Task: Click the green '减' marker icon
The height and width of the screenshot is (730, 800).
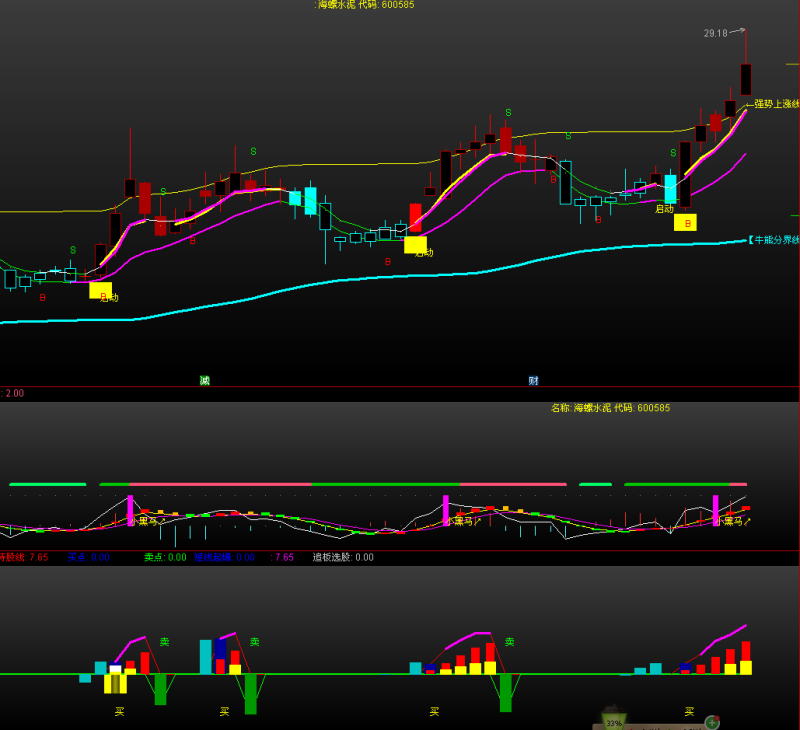Action: (205, 380)
